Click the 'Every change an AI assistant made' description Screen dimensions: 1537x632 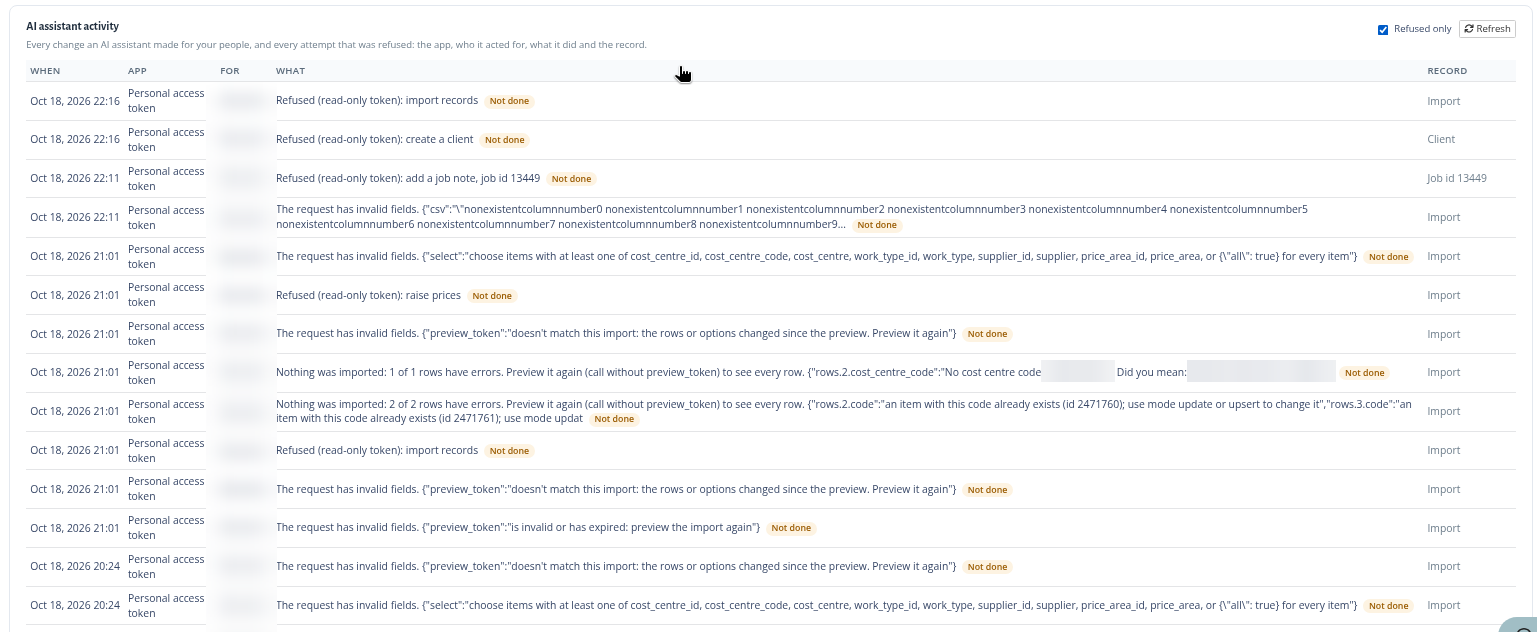pyautogui.click(x=336, y=45)
